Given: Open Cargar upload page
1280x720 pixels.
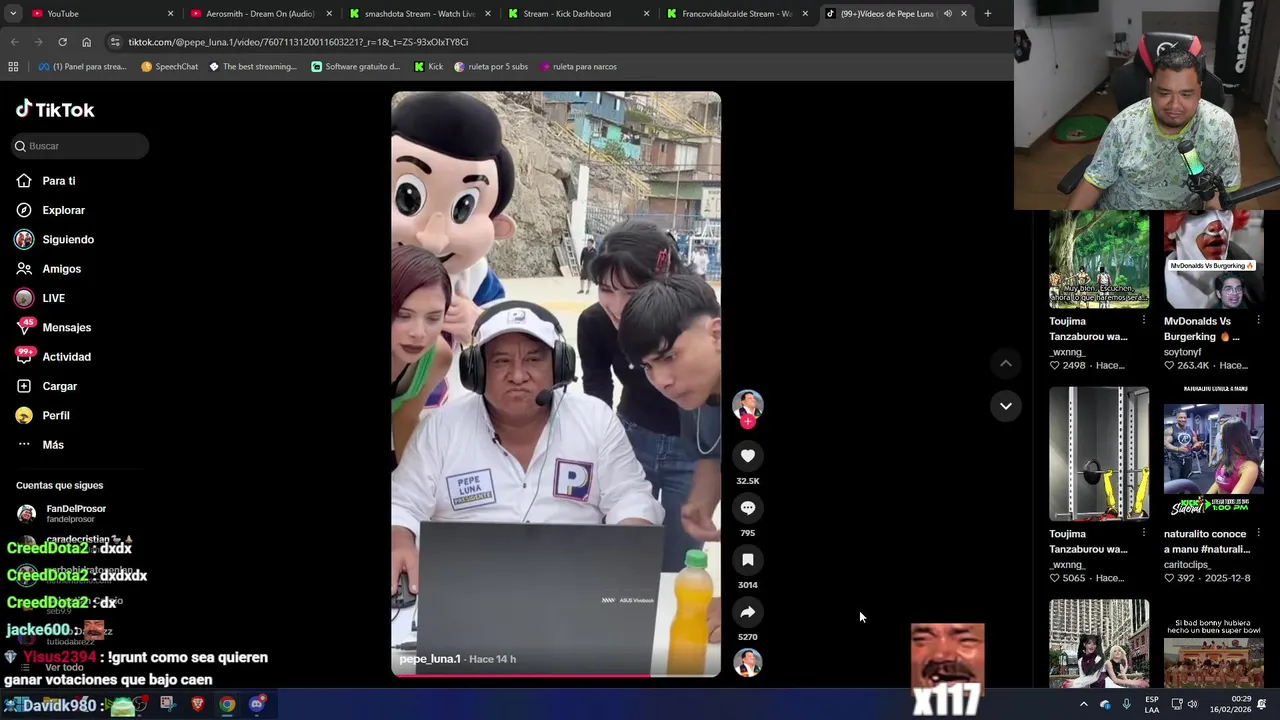Looking at the screenshot, I should tap(59, 386).
